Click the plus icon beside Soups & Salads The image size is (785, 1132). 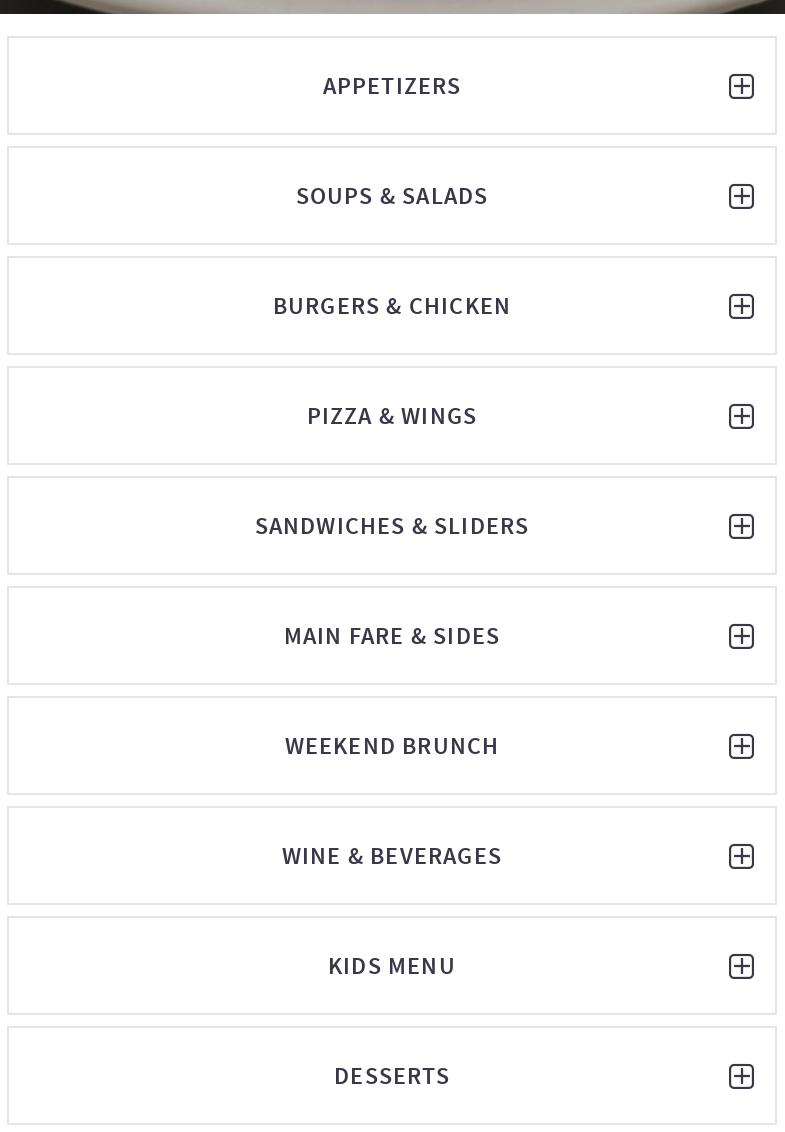pyautogui.click(x=741, y=196)
